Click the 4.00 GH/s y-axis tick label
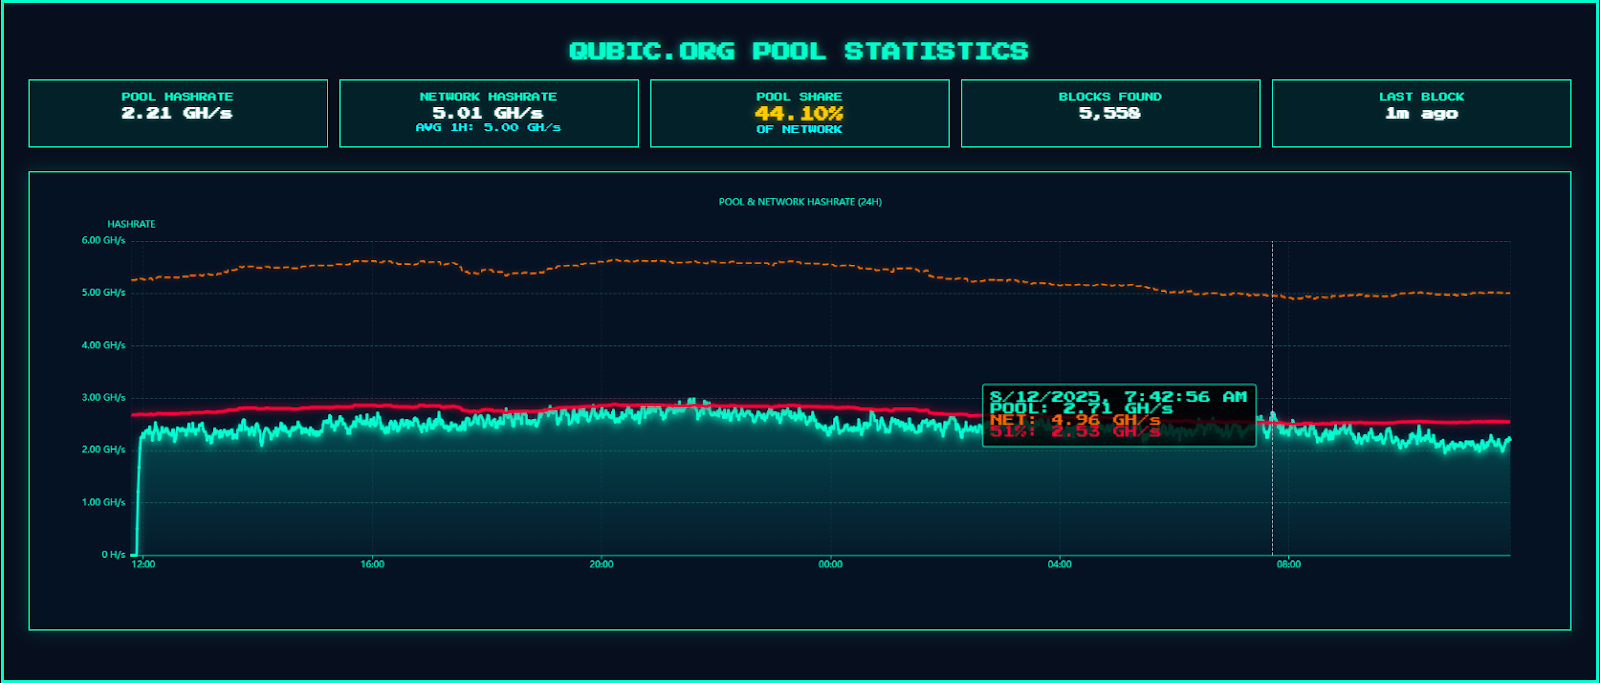Image resolution: width=1600 pixels, height=683 pixels. [x=104, y=345]
